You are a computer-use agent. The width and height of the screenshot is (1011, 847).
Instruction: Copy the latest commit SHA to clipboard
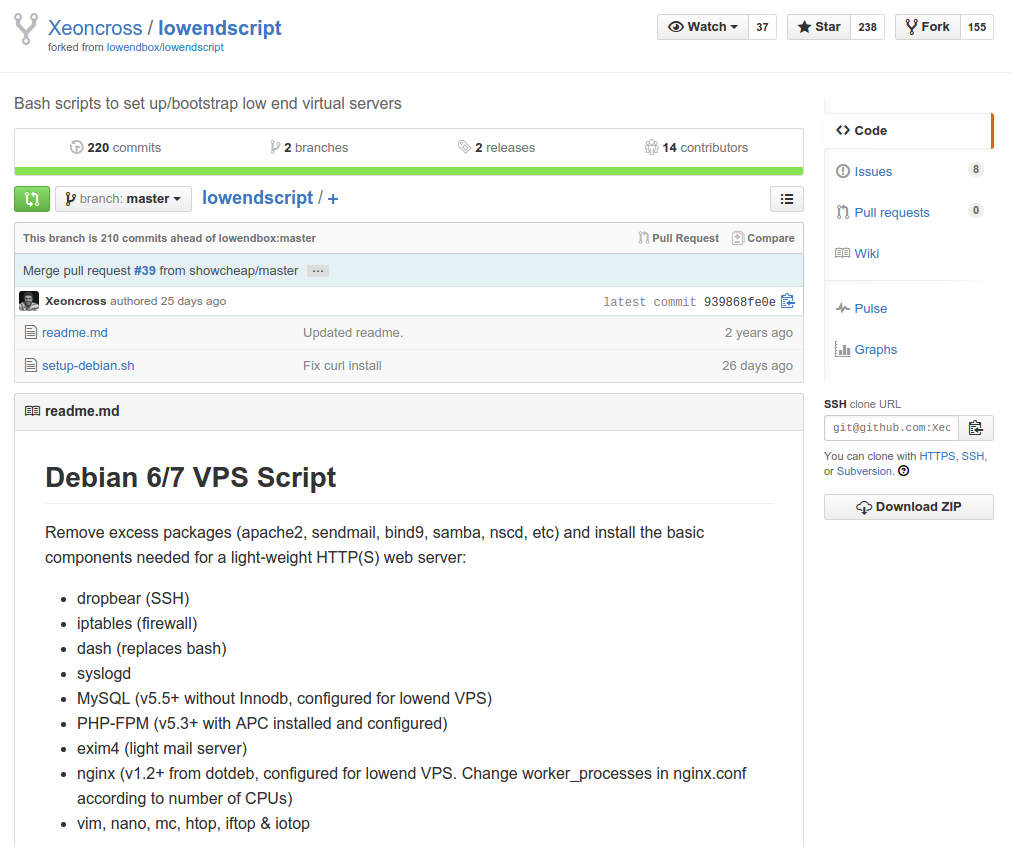(x=787, y=301)
